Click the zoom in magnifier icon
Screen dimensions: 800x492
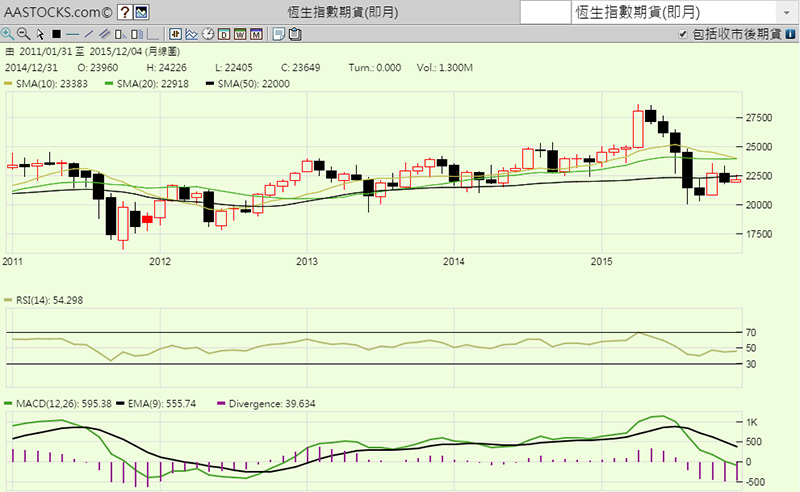coord(8,33)
